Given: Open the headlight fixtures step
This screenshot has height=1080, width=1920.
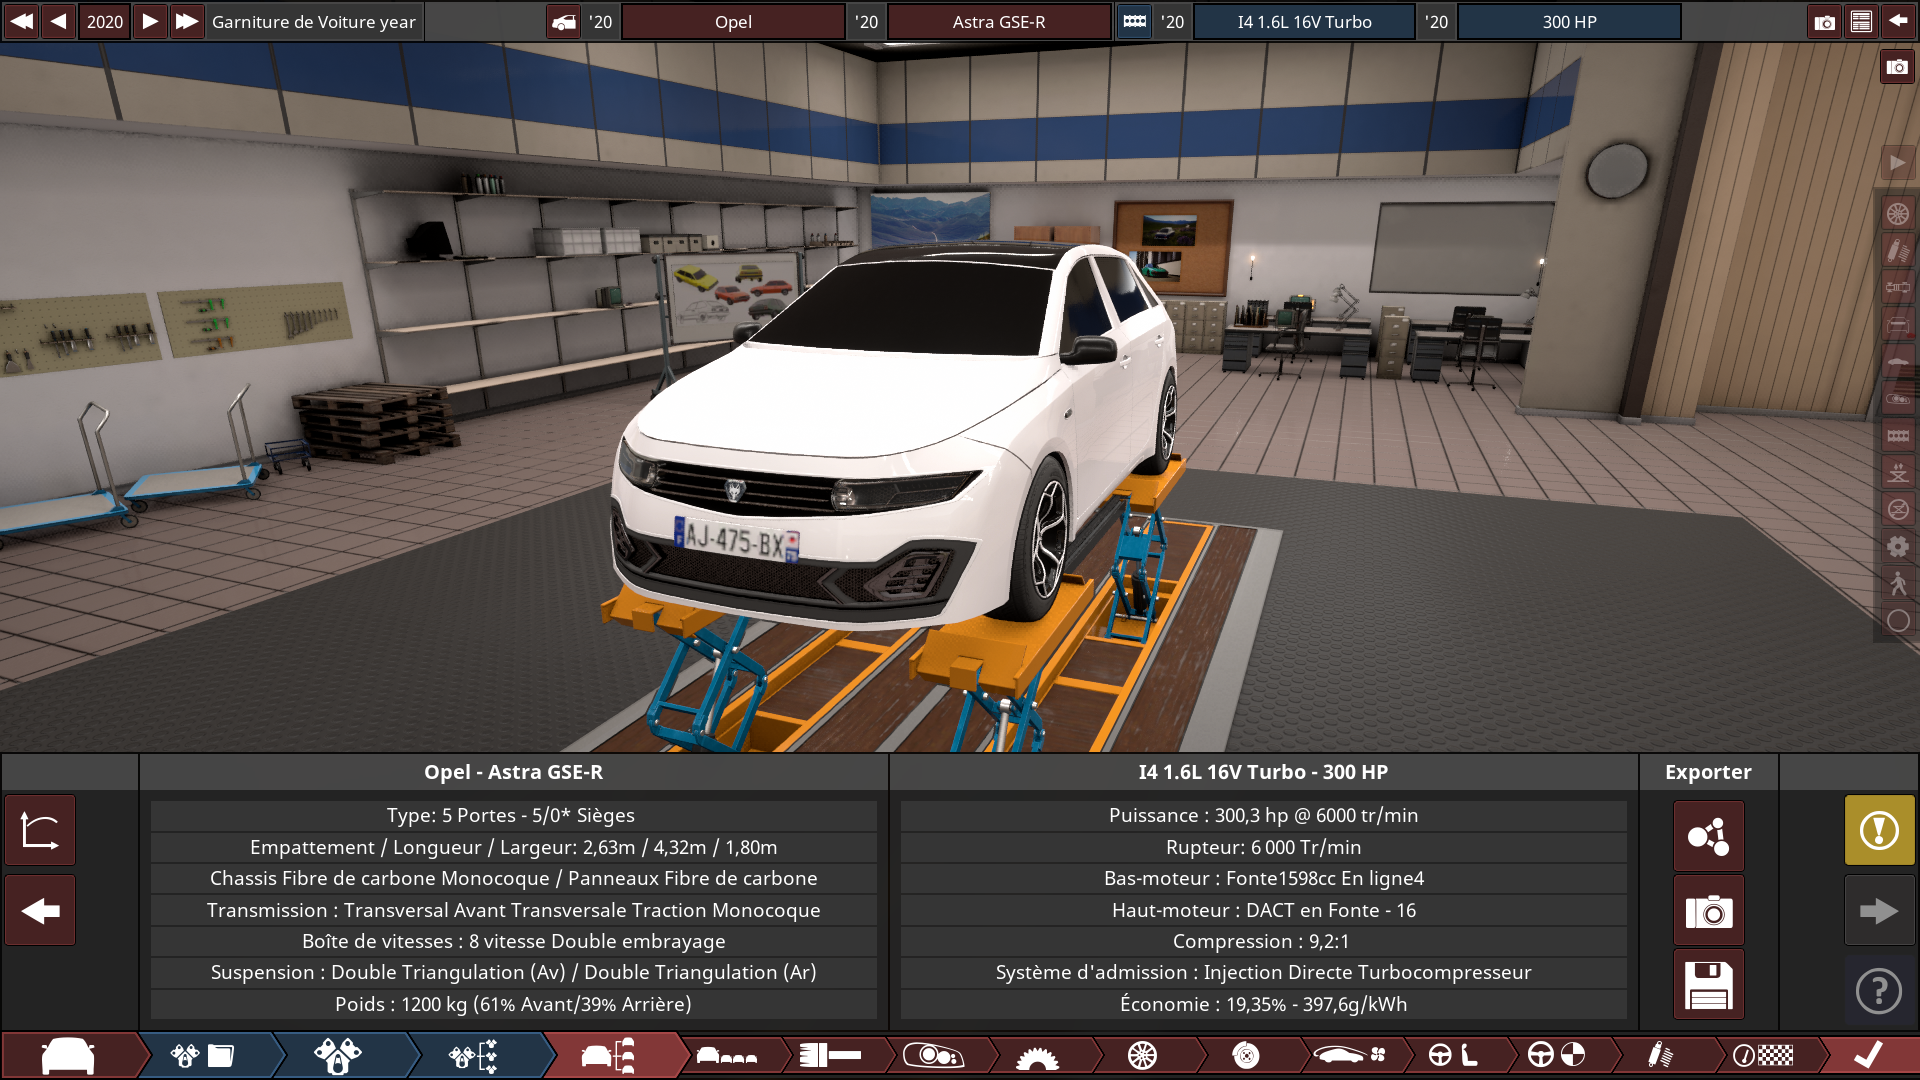Looking at the screenshot, I should pyautogui.click(x=933, y=1056).
